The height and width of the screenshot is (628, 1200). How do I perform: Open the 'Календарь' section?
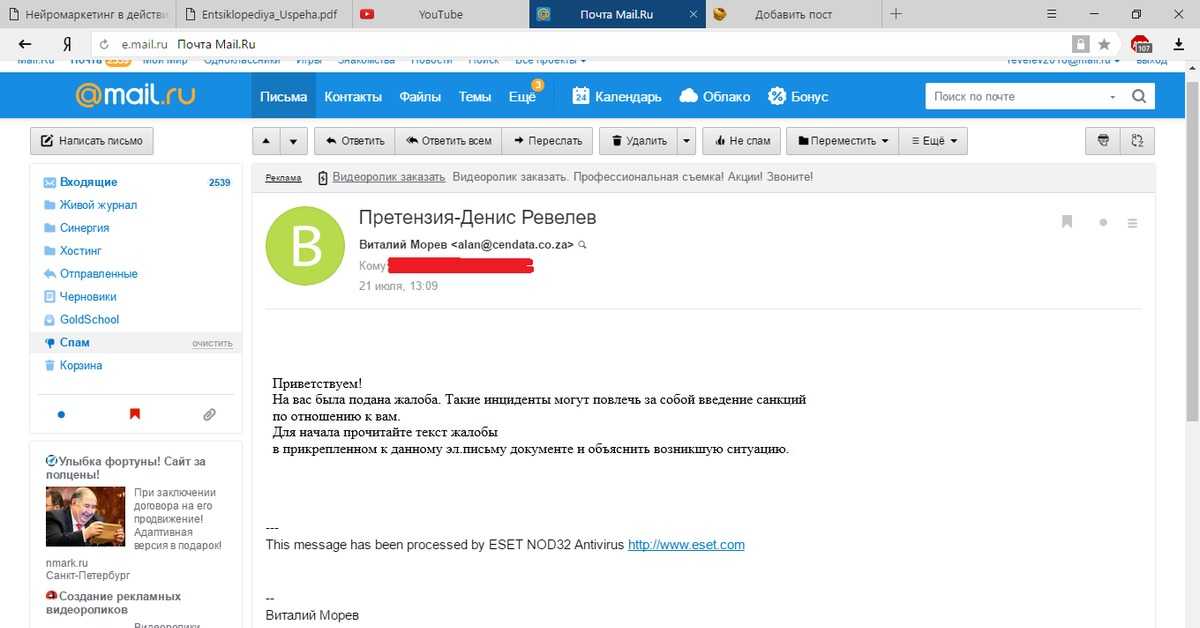(617, 97)
